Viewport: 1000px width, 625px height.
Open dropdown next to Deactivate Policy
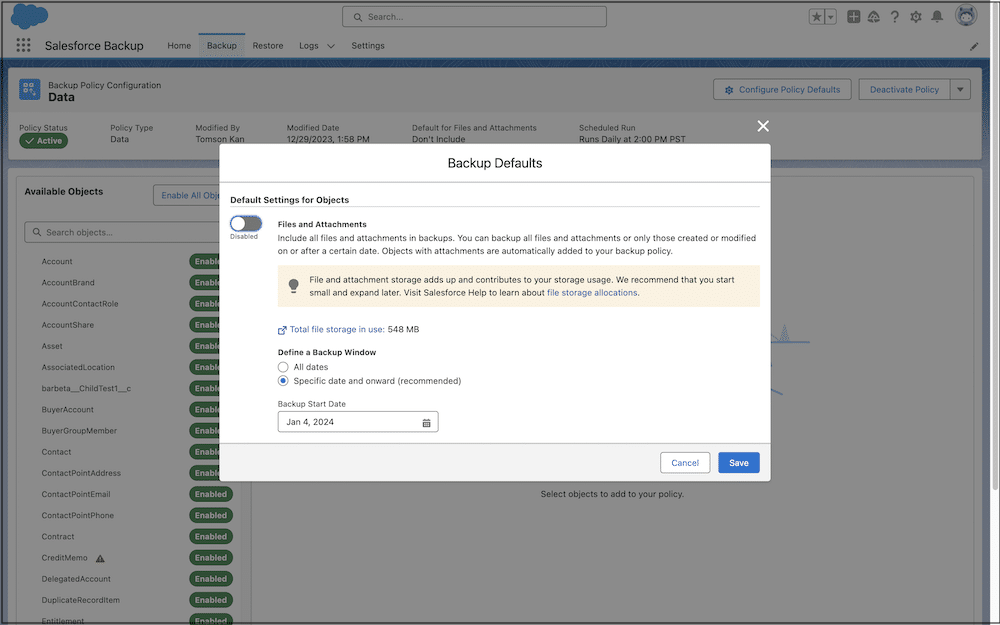pyautogui.click(x=960, y=89)
